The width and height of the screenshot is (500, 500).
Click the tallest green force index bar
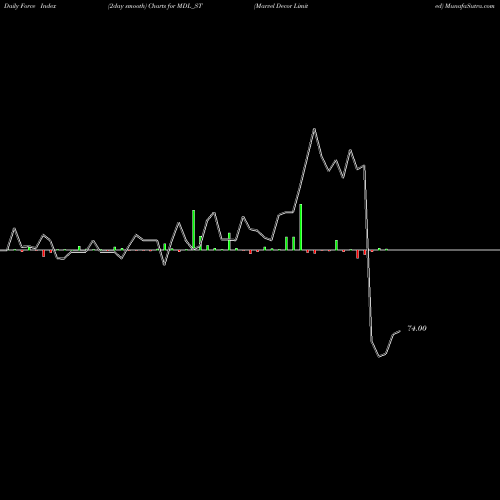click(x=300, y=227)
